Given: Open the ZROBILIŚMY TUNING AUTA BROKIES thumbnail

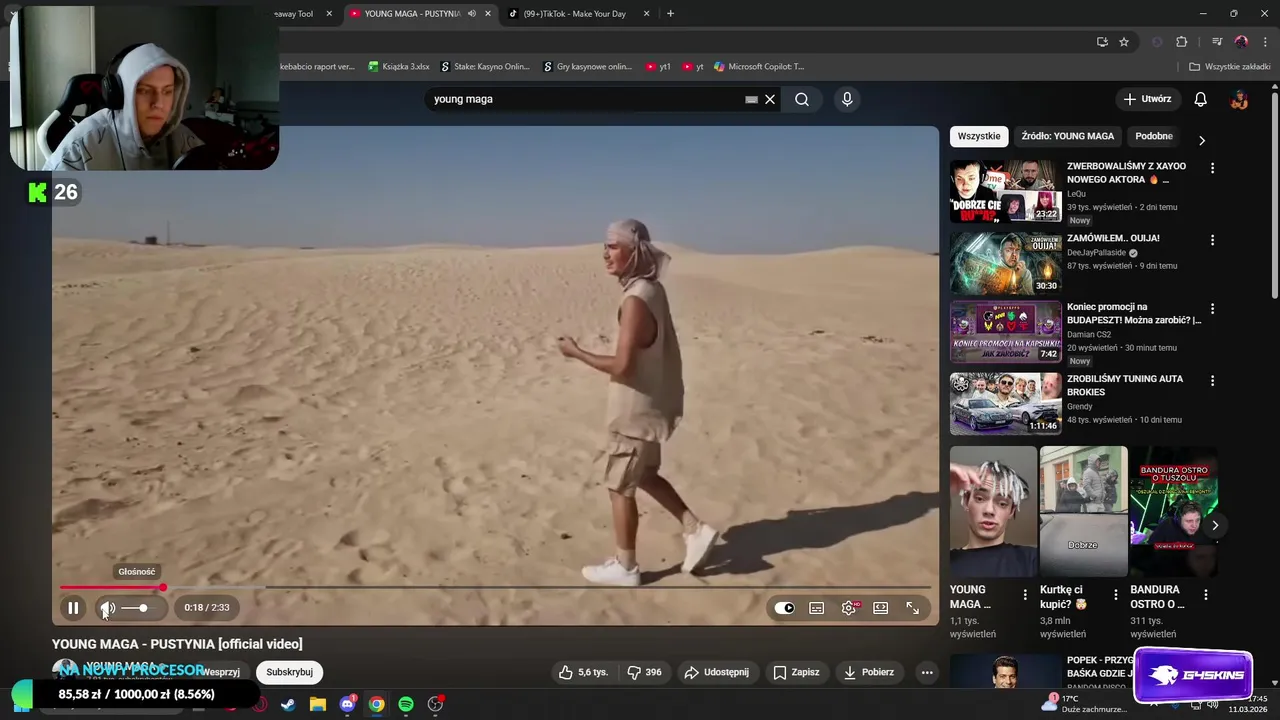Looking at the screenshot, I should pyautogui.click(x=1005, y=404).
